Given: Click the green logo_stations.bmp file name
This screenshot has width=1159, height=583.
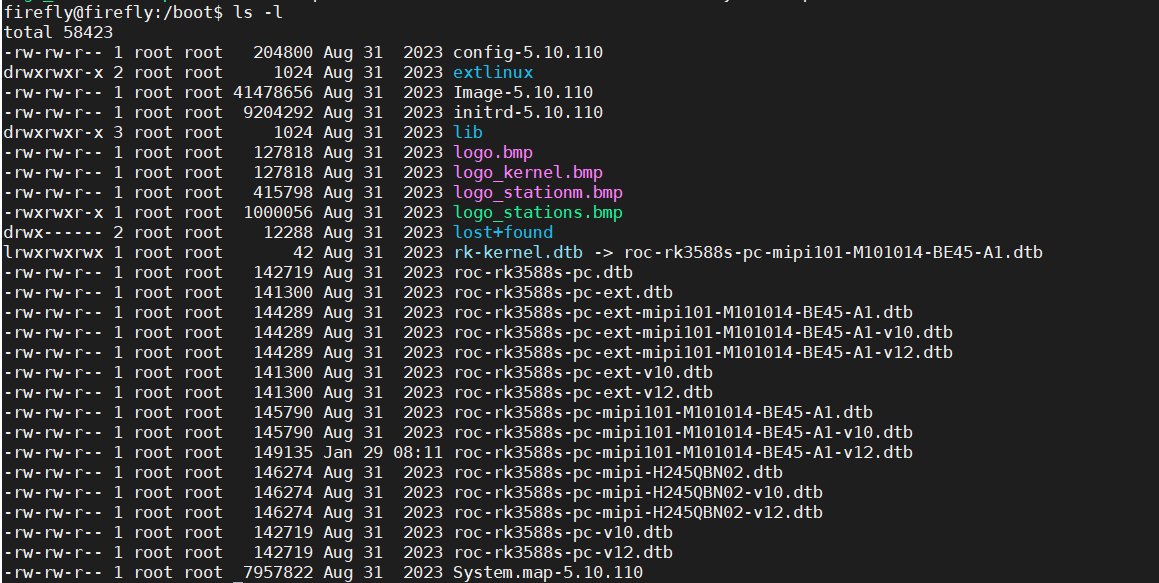Looking at the screenshot, I should pyautogui.click(x=537, y=213).
